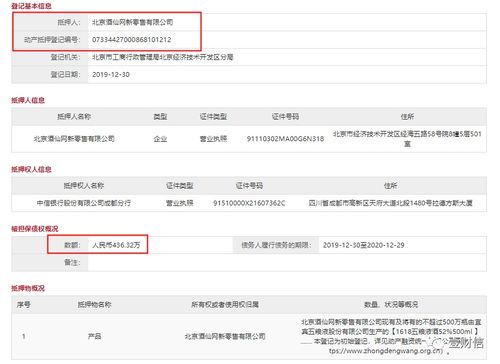Click the 抵押权人名称 column header
The image size is (500, 364).
(x=84, y=186)
